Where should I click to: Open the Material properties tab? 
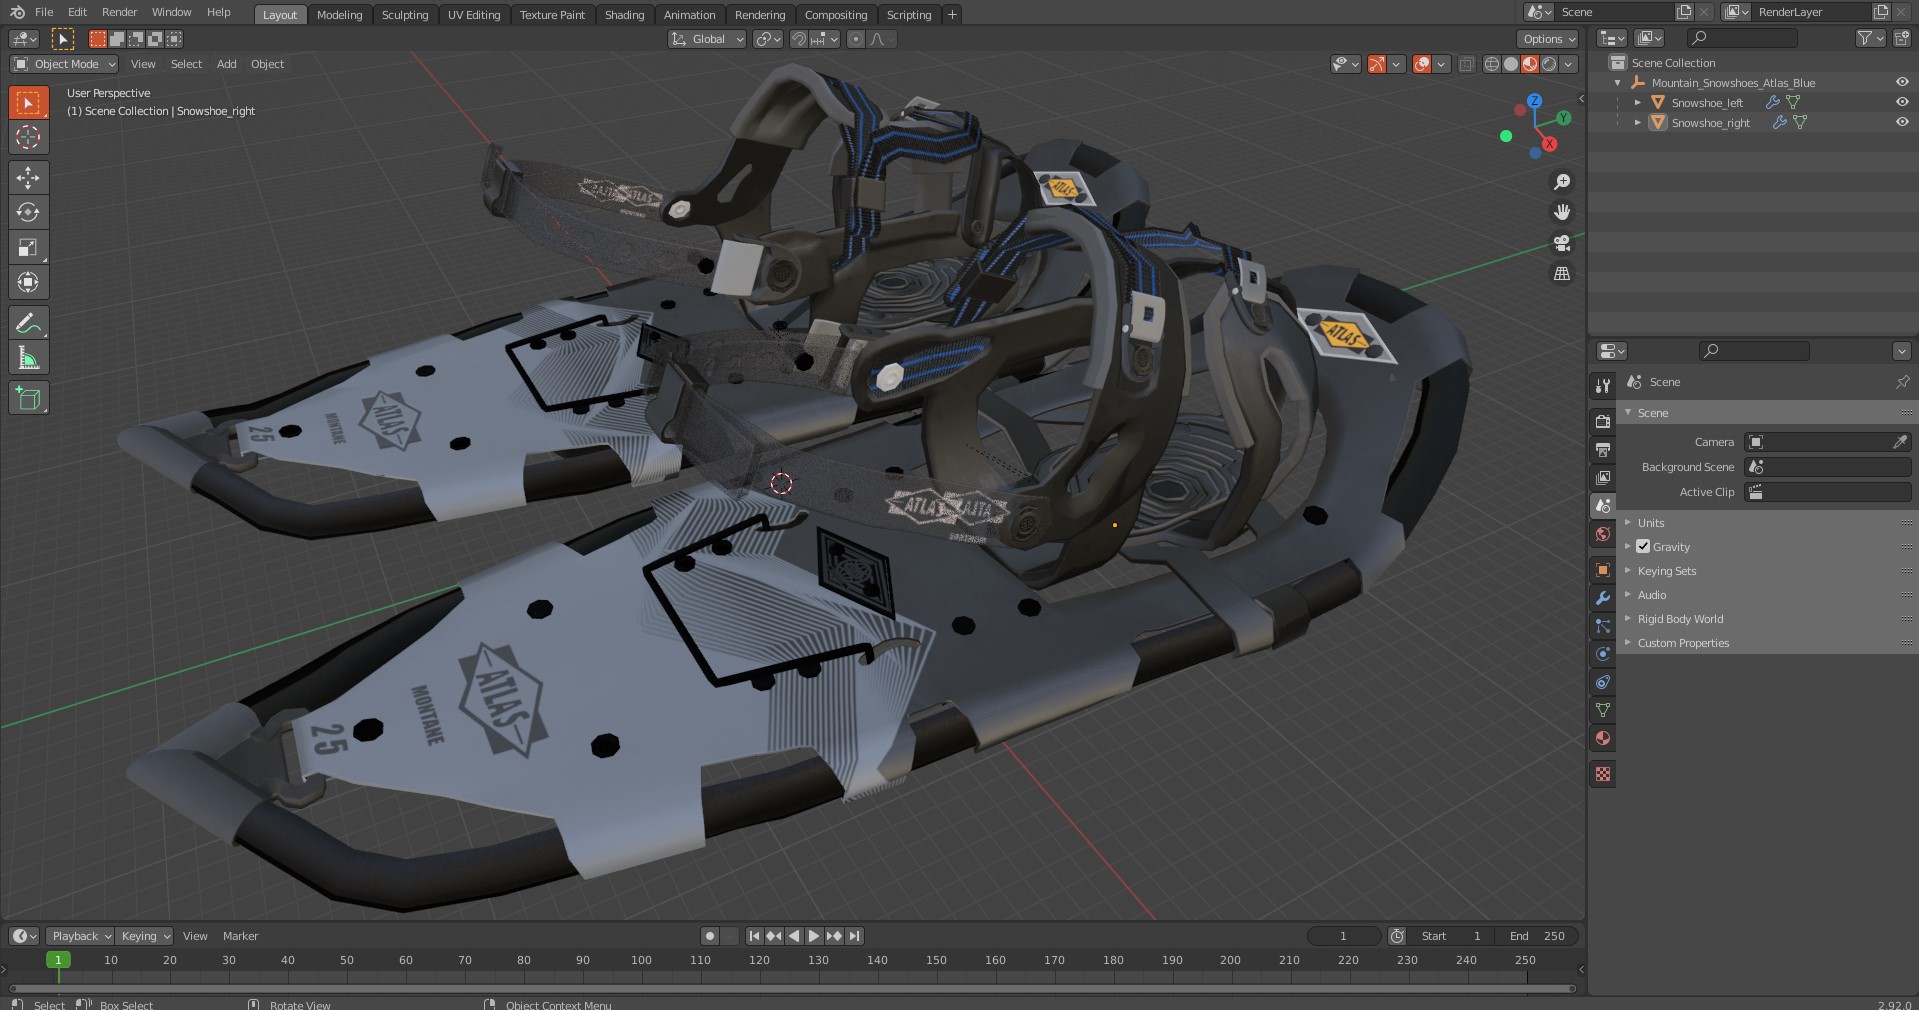(1603, 738)
